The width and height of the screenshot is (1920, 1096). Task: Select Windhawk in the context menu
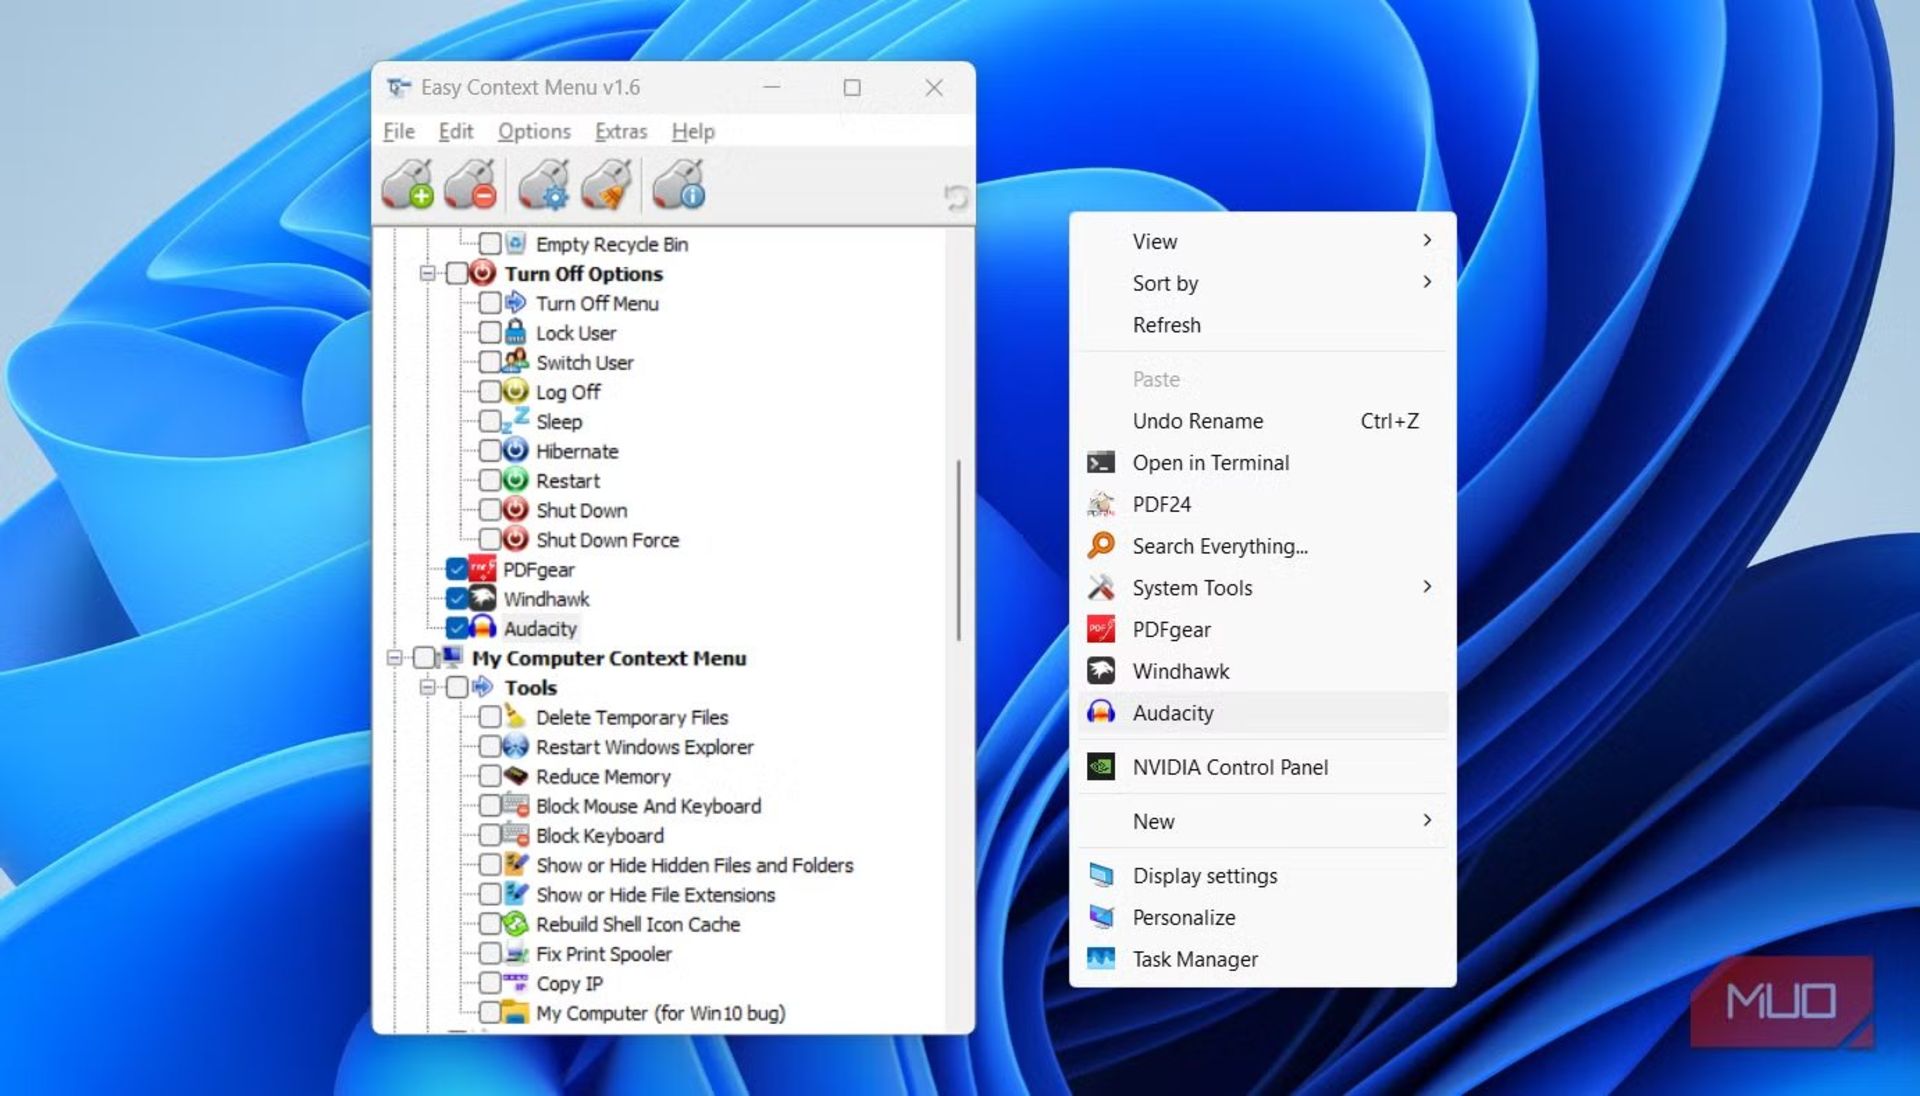point(1180,671)
